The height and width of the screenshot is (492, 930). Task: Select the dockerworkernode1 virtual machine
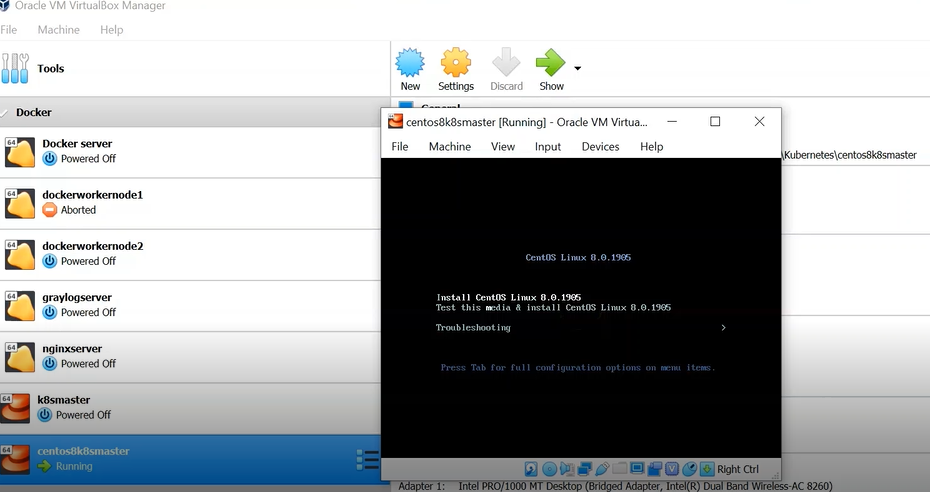[190, 203]
